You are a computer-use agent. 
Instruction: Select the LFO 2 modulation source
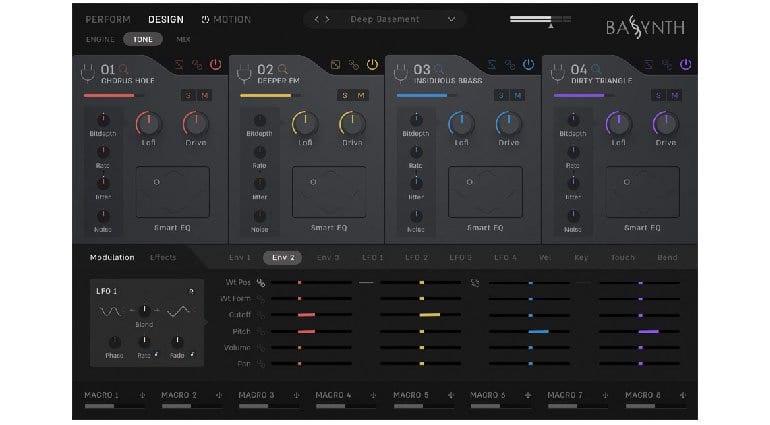[x=416, y=257]
